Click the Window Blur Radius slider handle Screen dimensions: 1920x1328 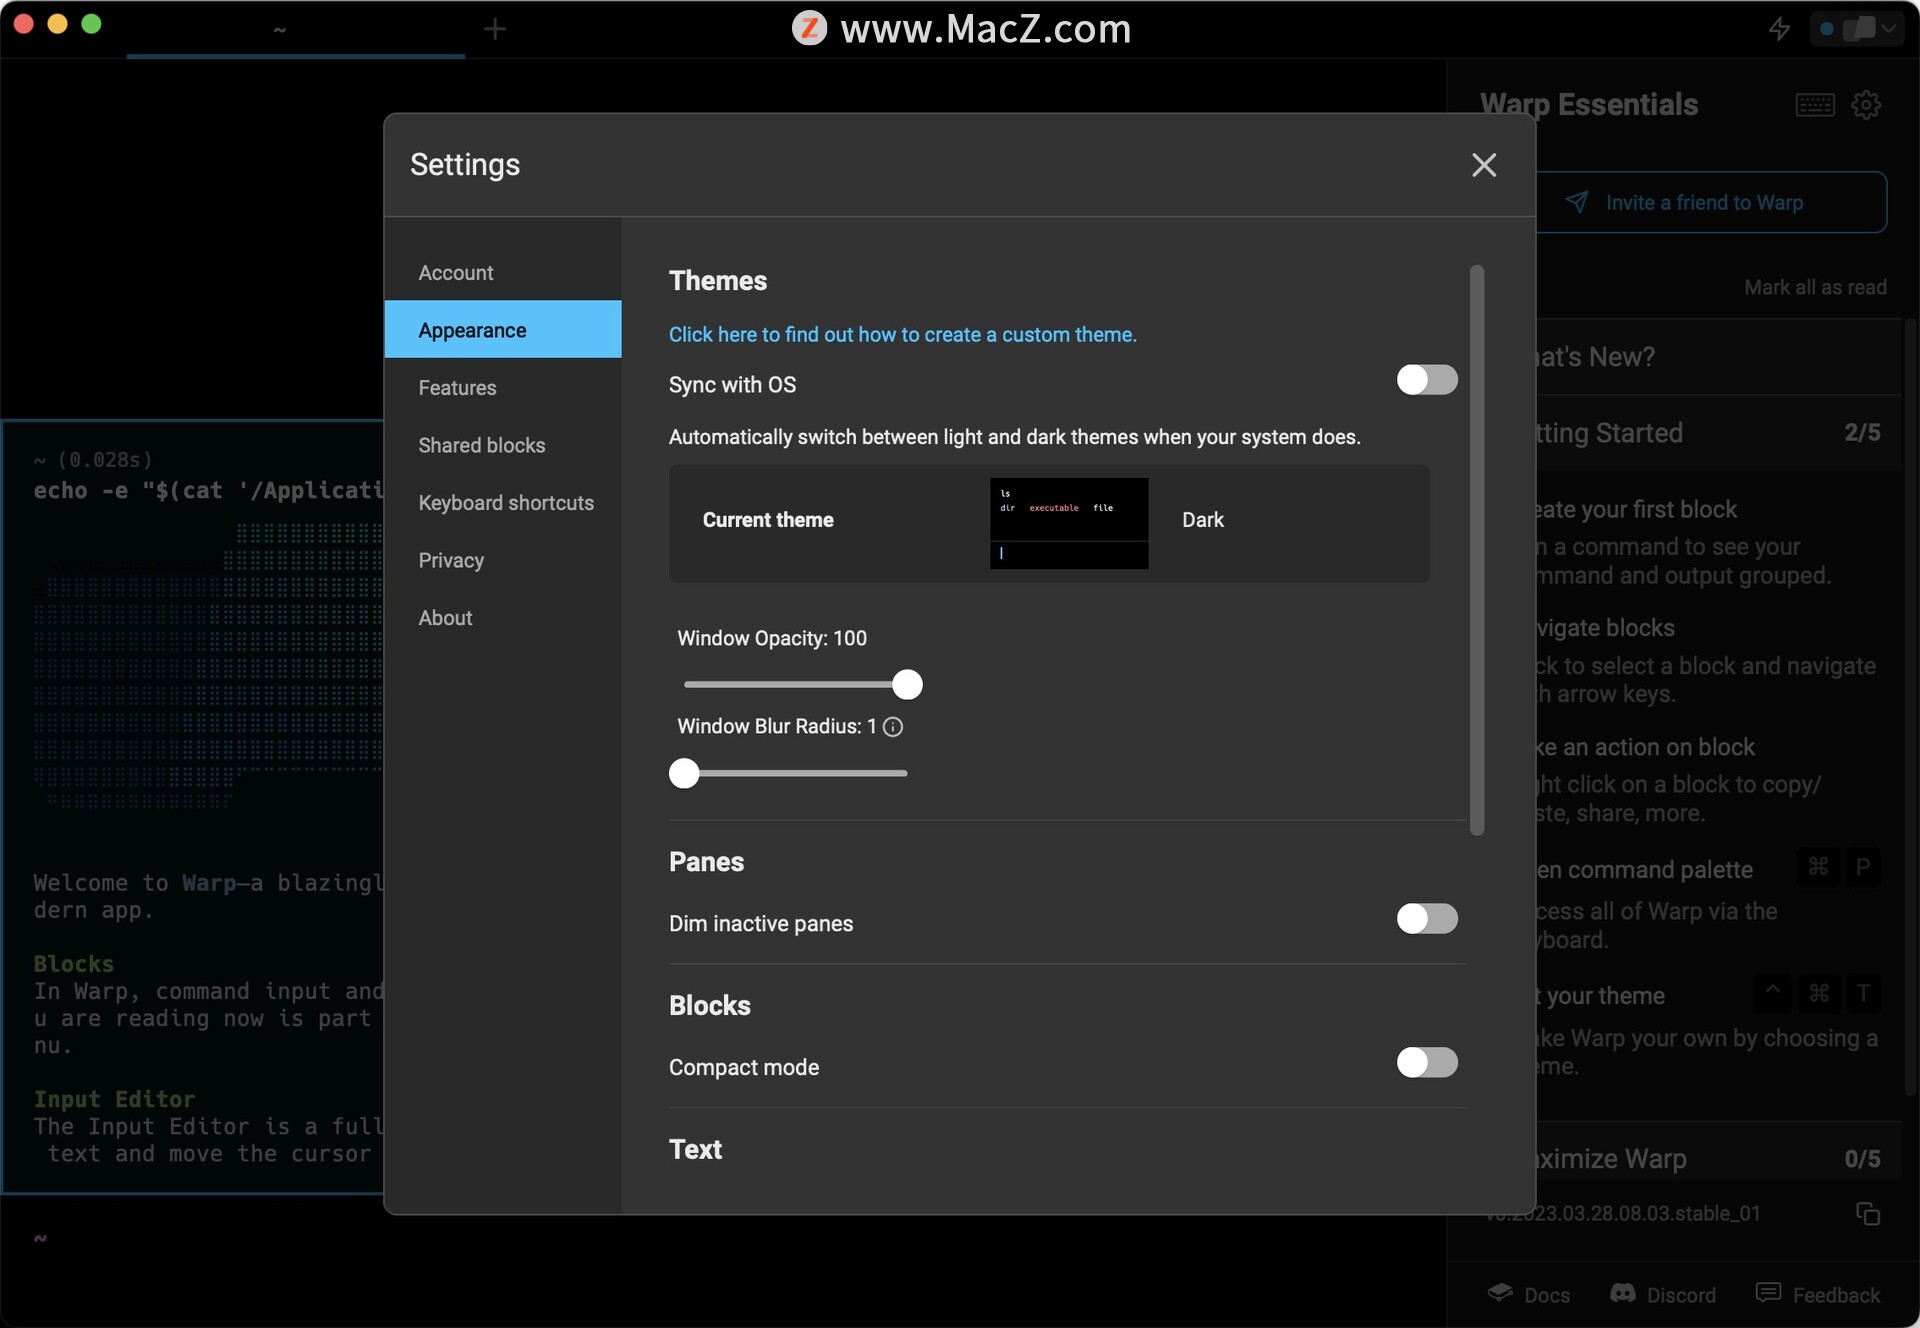coord(684,773)
